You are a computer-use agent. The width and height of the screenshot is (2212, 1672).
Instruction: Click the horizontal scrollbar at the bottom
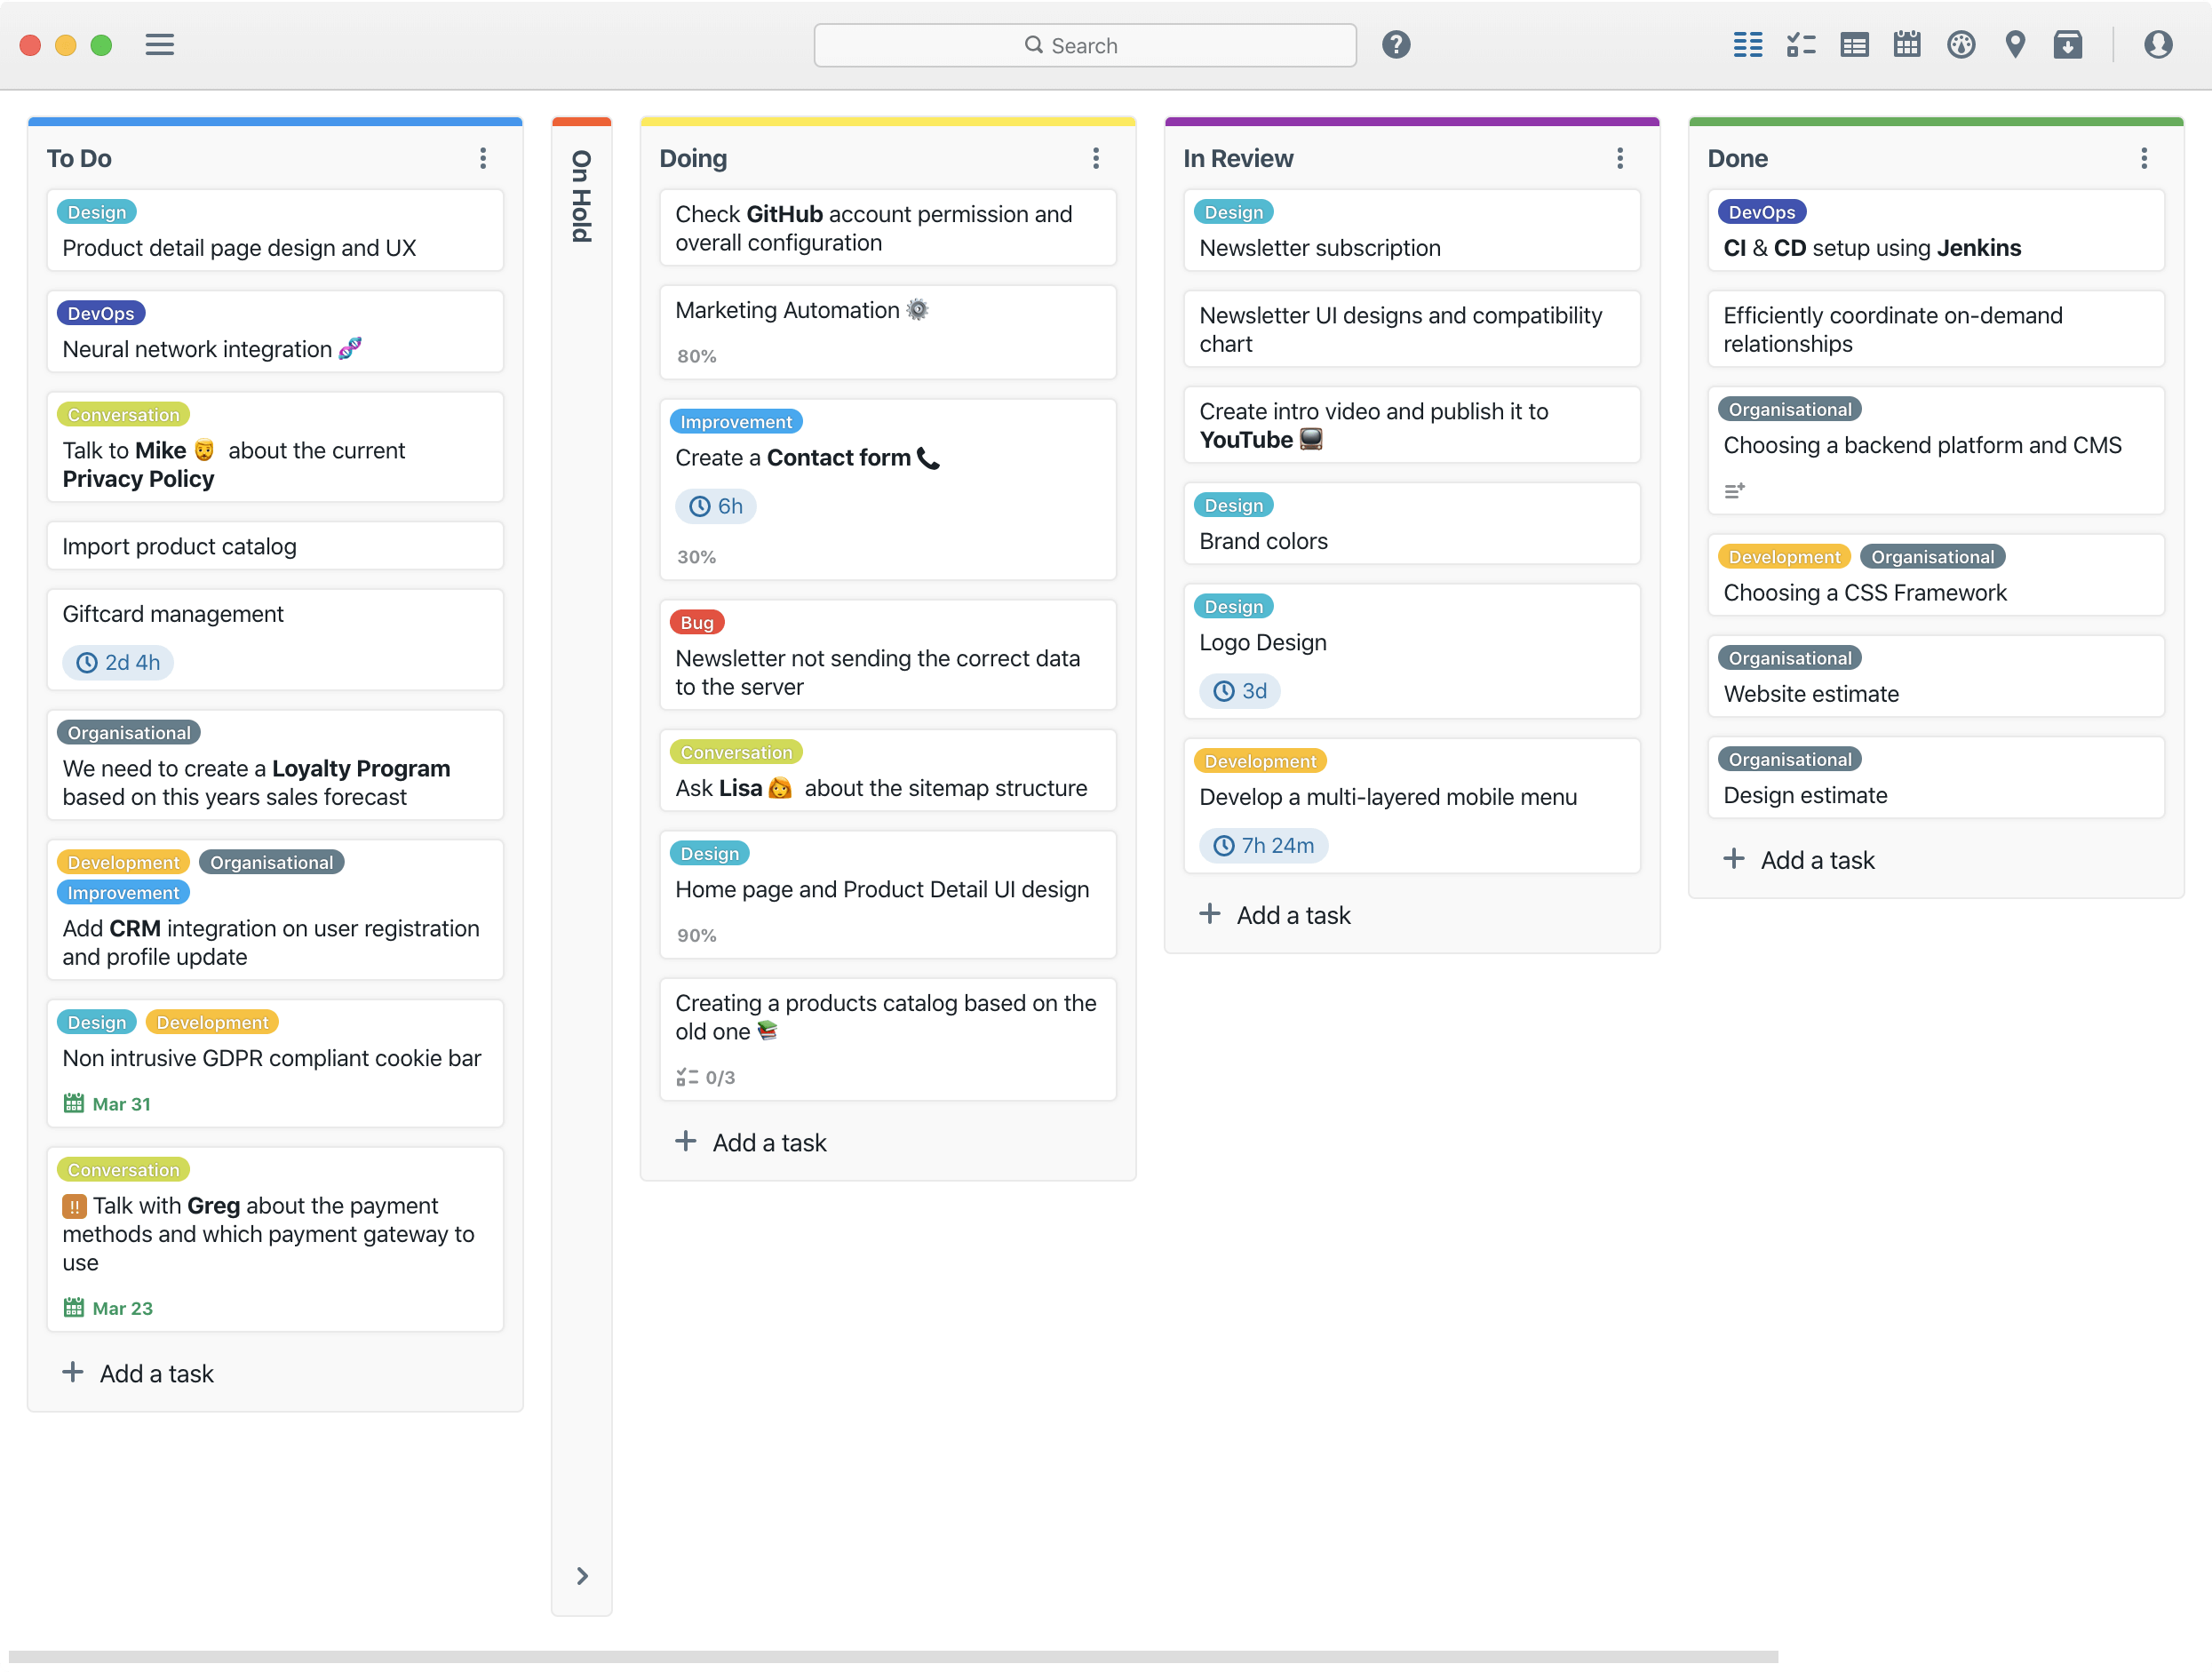point(893,1656)
